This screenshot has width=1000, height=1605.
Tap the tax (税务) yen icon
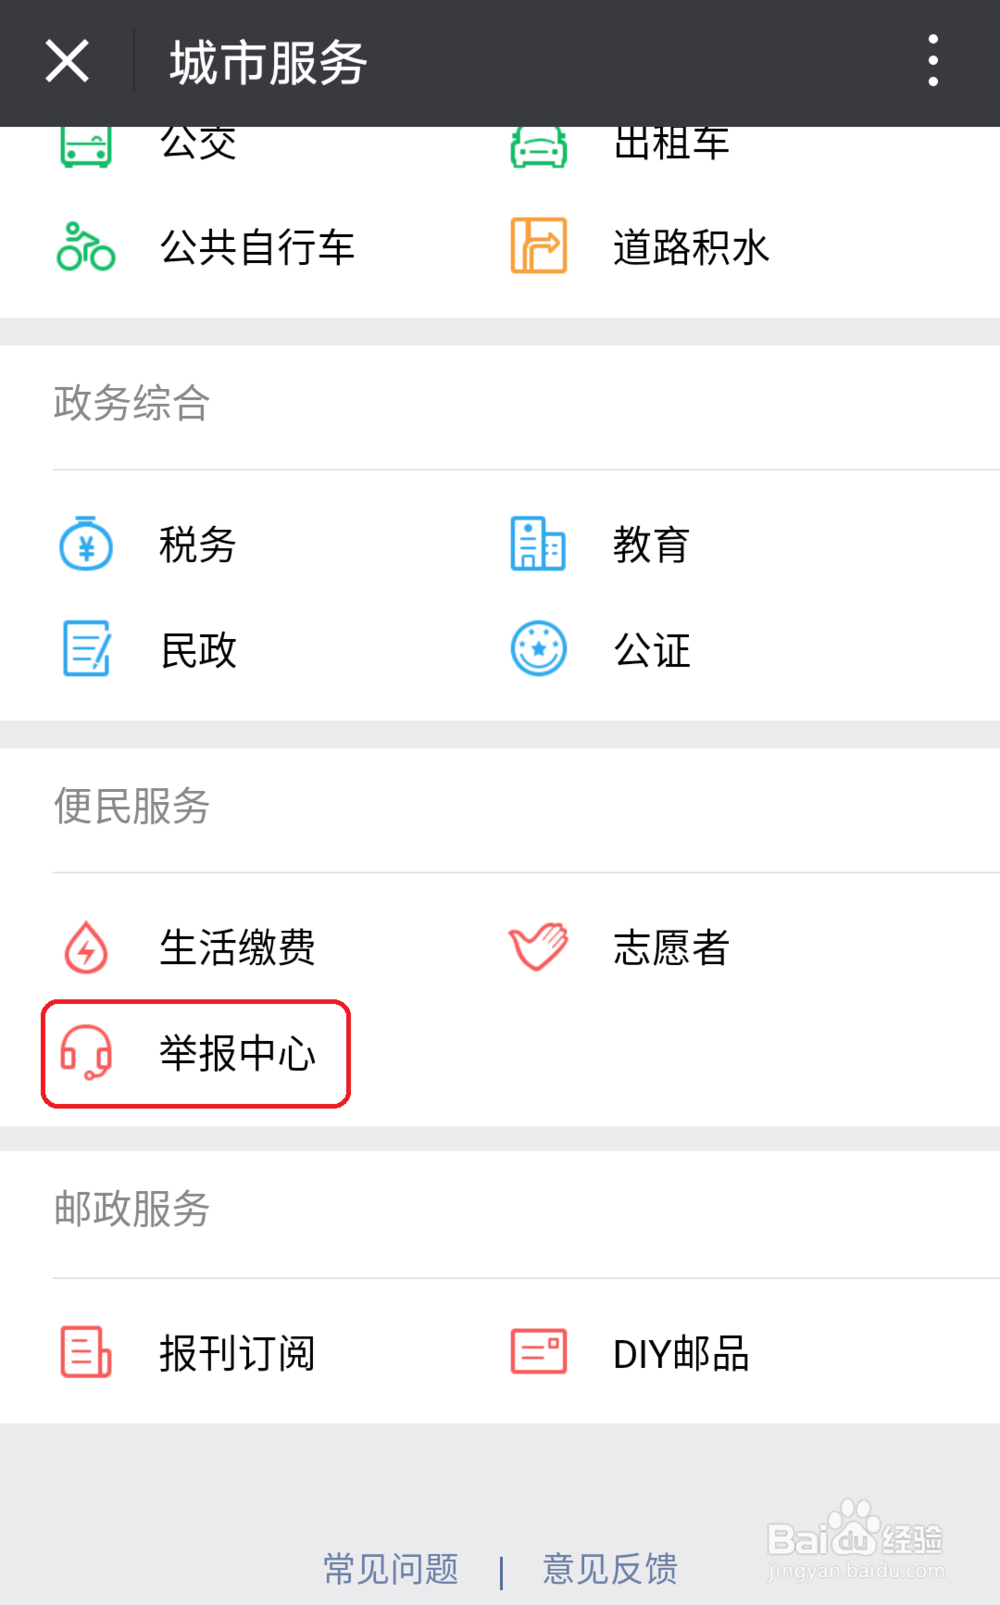coord(86,544)
